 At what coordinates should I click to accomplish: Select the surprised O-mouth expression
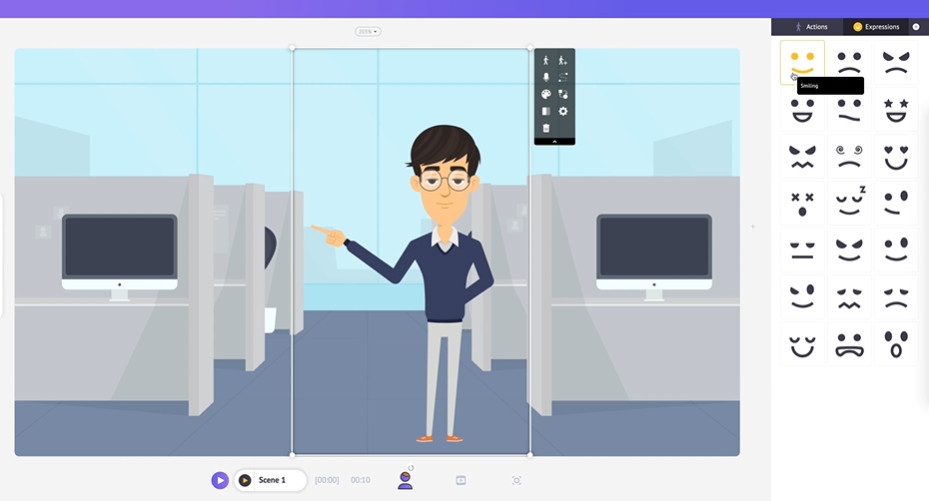coord(896,344)
